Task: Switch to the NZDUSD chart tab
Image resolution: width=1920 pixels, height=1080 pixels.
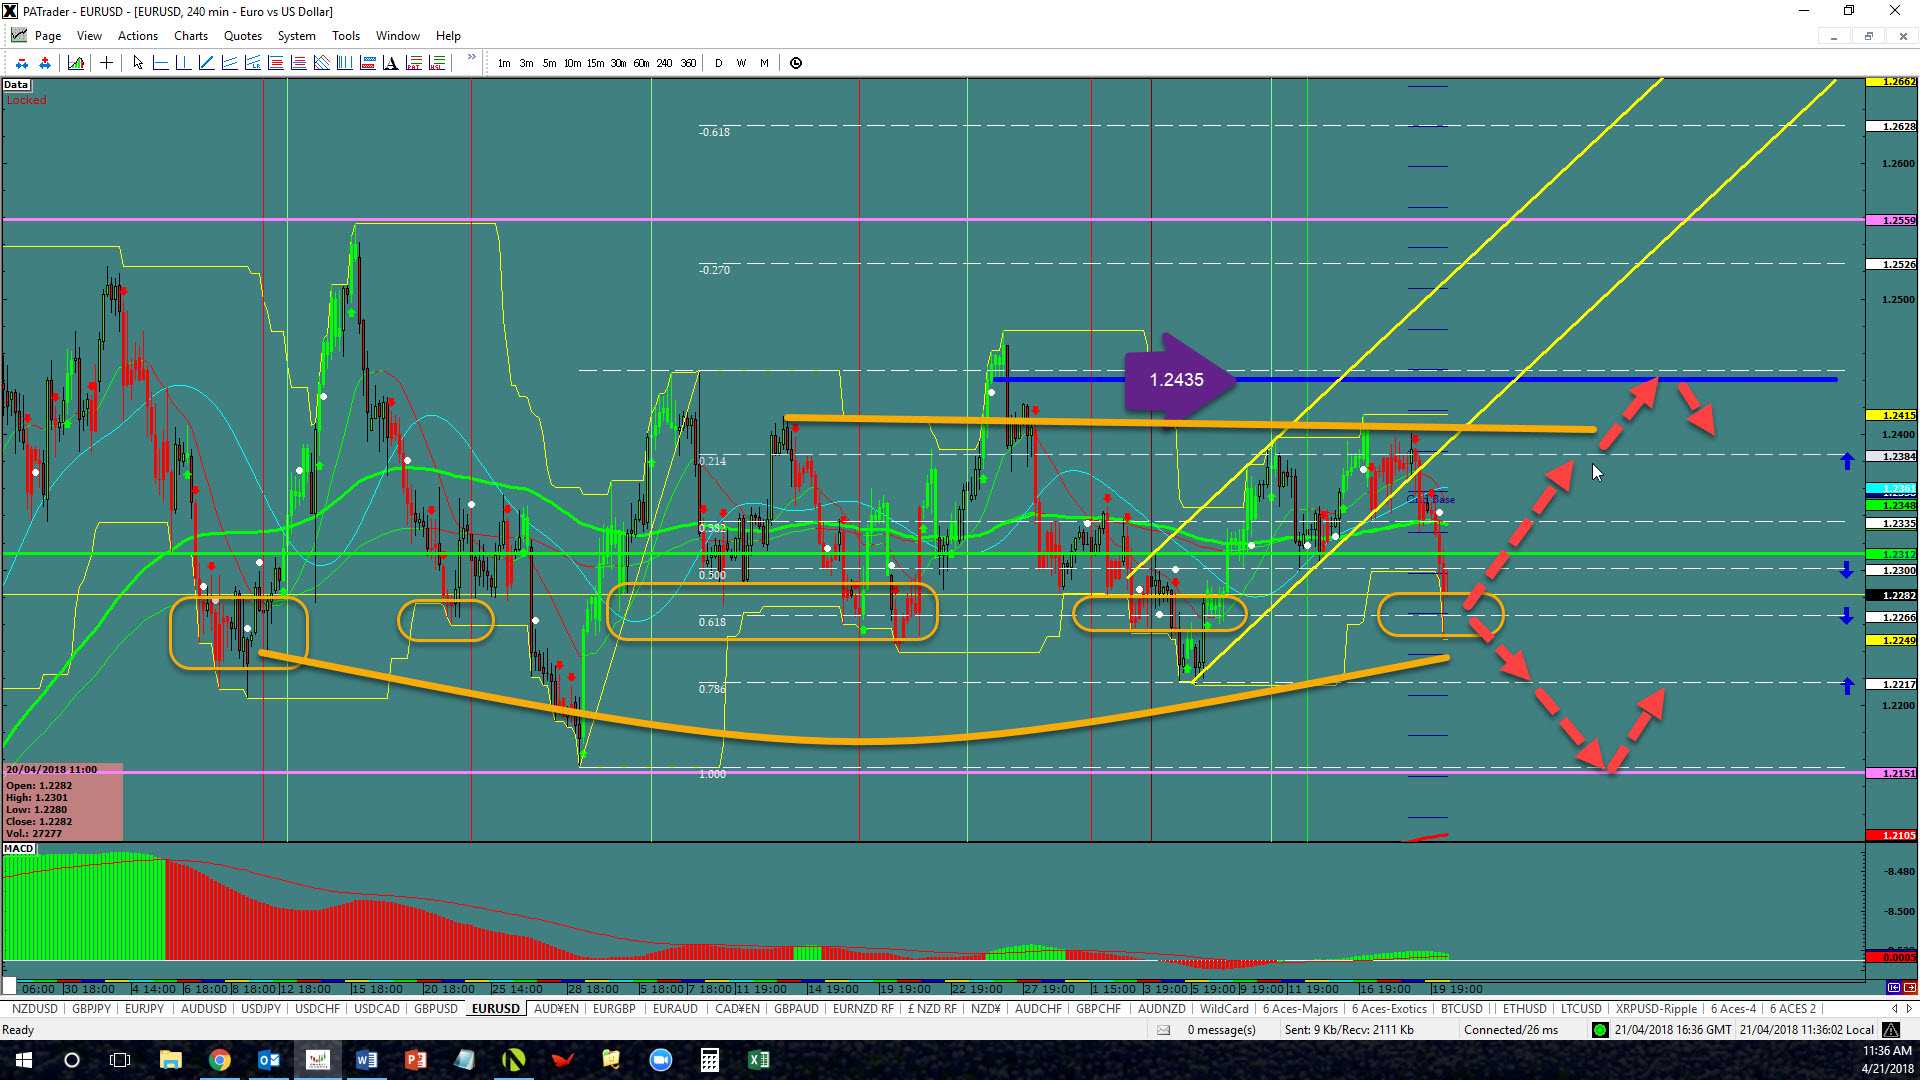Action: [35, 1009]
